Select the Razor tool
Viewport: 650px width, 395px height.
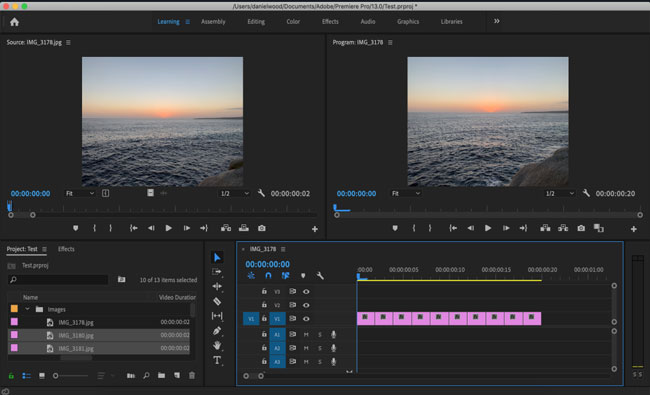(x=217, y=301)
